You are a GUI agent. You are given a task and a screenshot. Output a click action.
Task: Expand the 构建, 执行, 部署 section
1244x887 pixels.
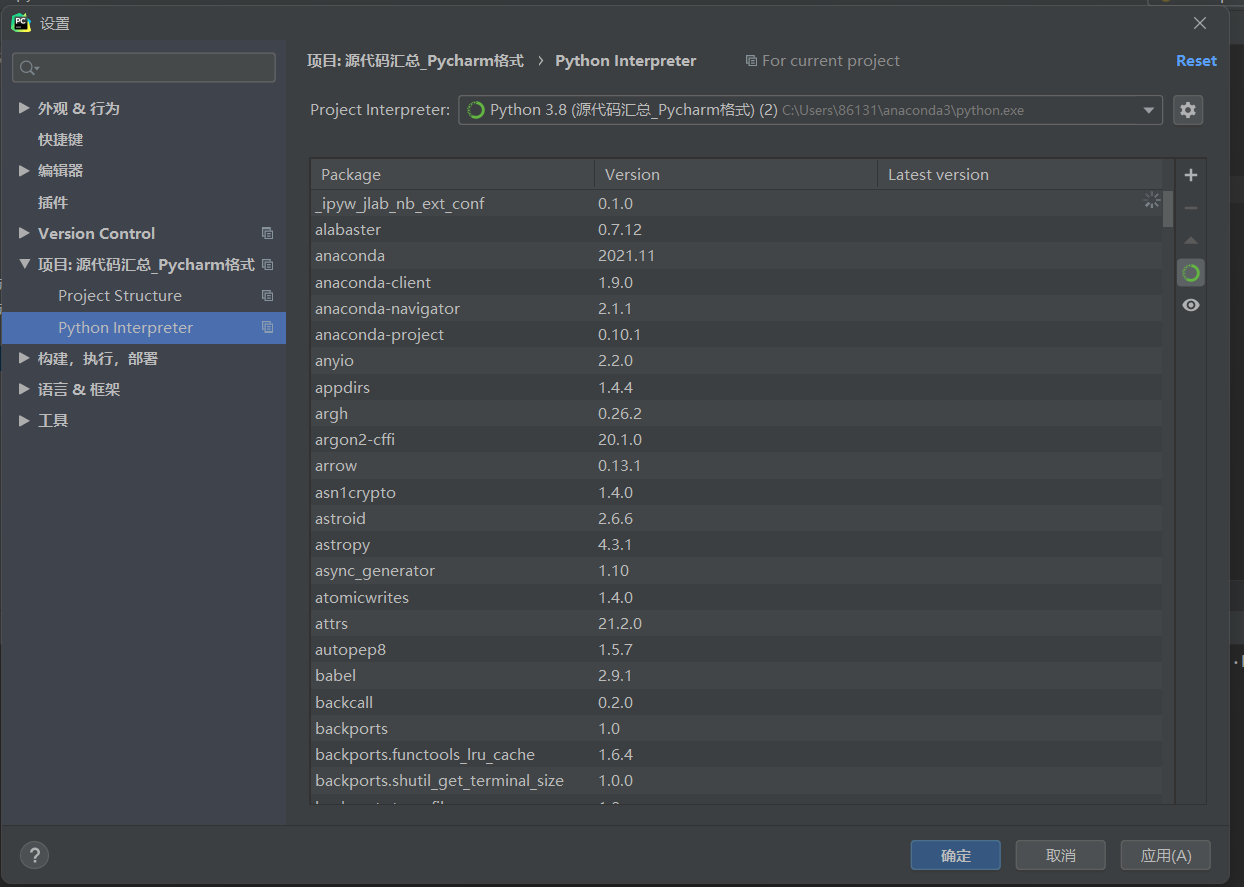(24, 358)
